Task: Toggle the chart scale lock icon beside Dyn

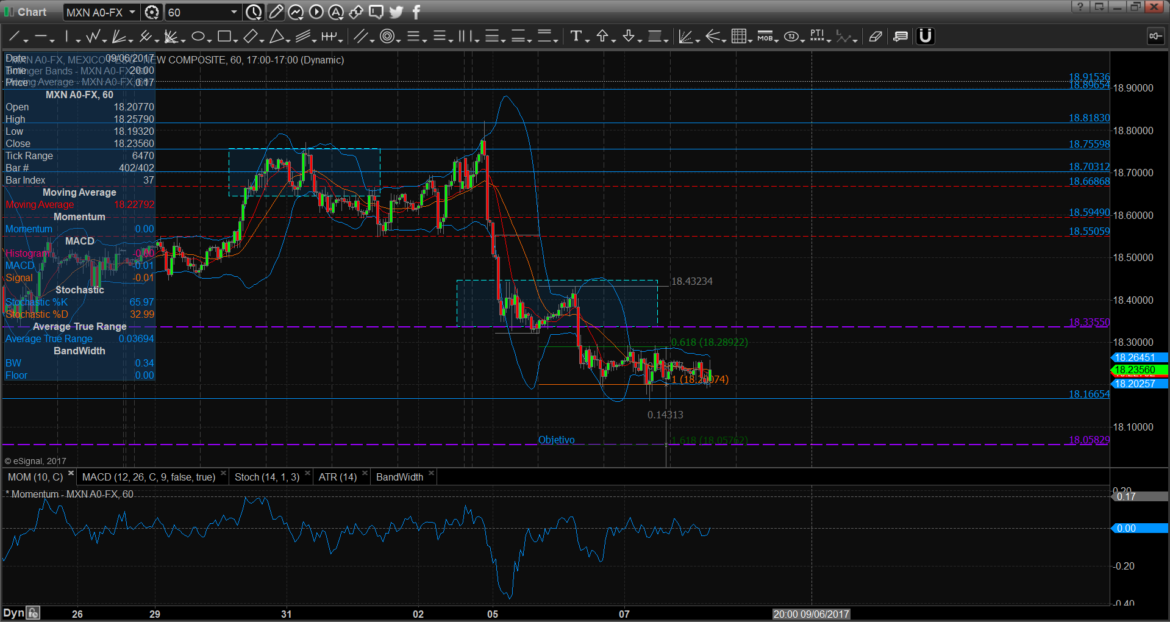Action: coord(33,613)
